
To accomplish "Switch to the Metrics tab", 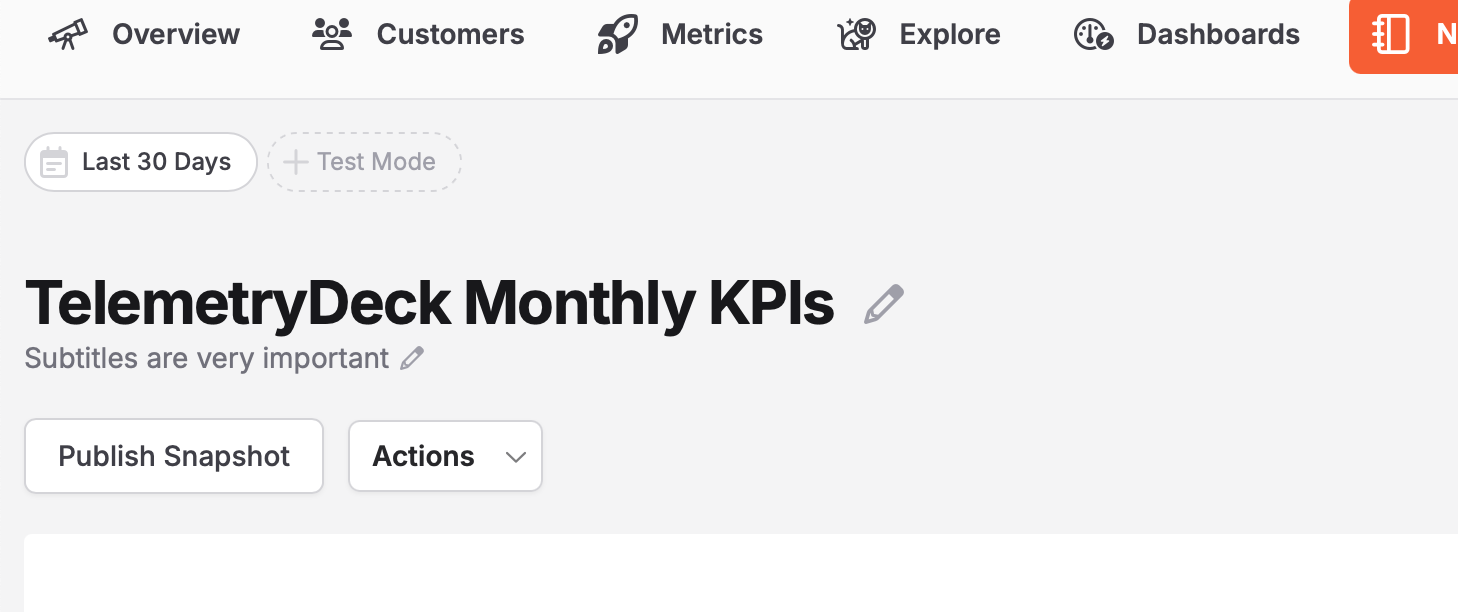I will point(680,35).
